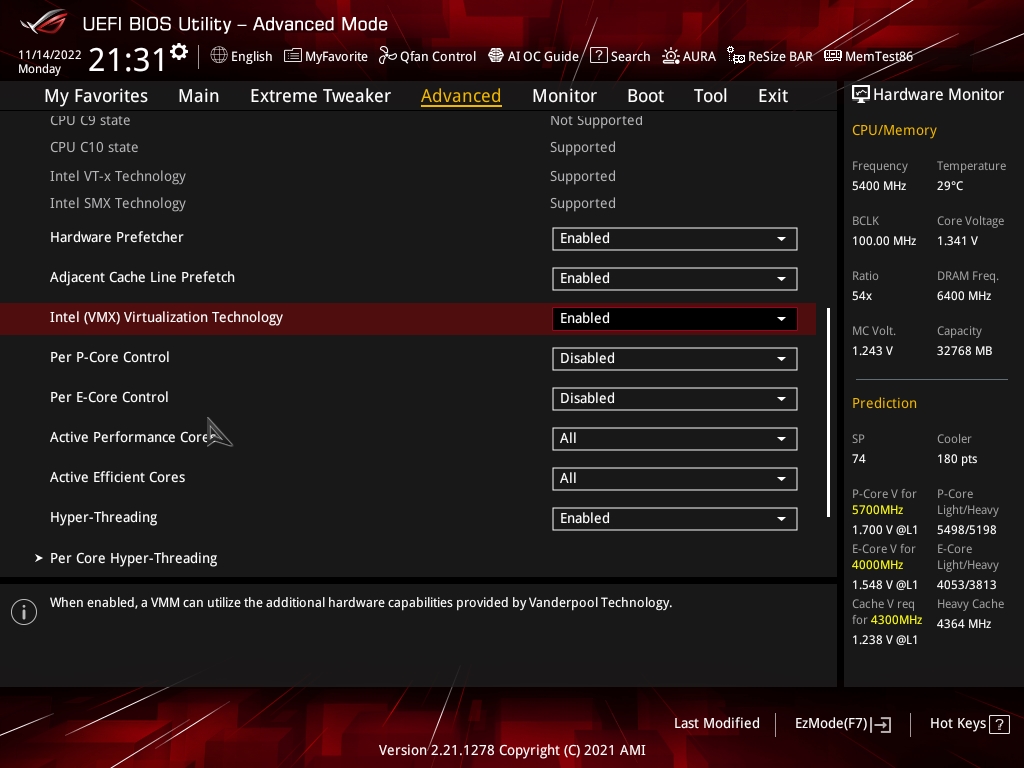Switch to EzMode(F7)
Viewport: 1024px width, 768px height.
[x=842, y=724]
